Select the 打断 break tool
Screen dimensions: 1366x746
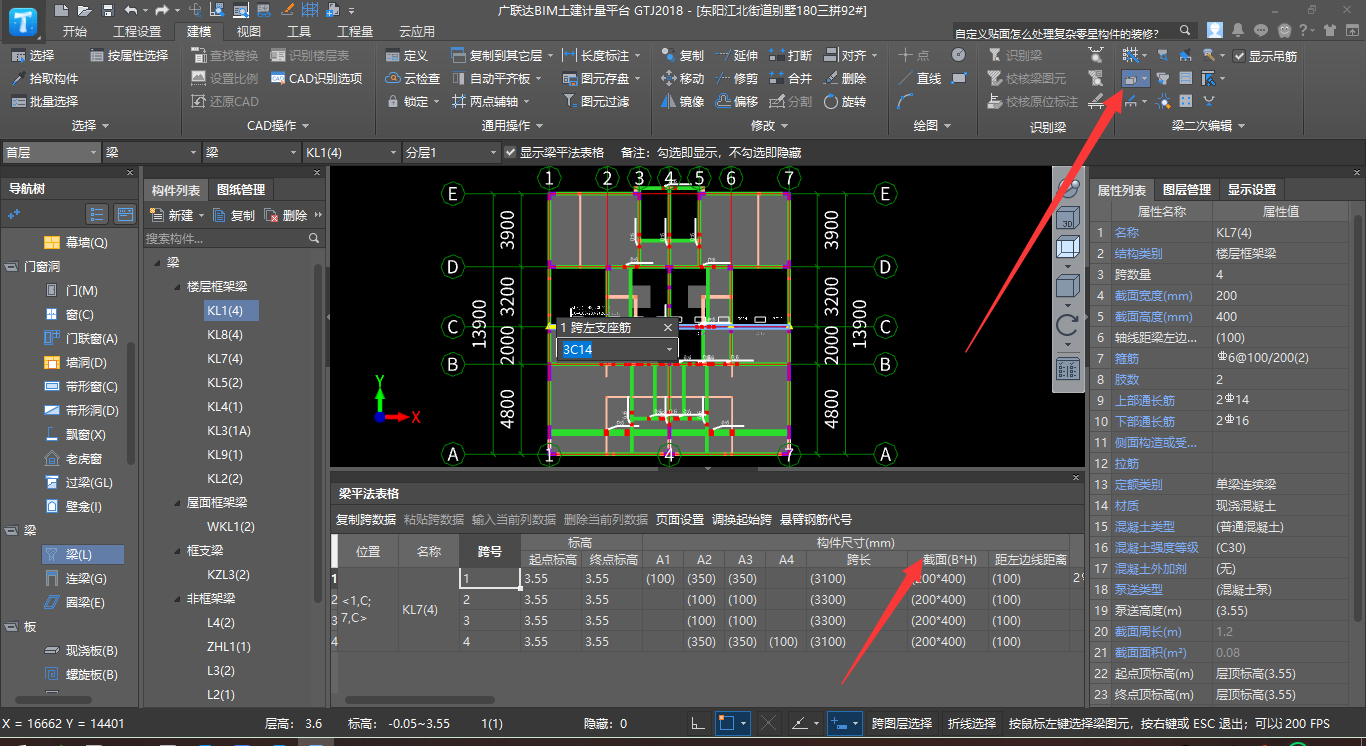791,55
